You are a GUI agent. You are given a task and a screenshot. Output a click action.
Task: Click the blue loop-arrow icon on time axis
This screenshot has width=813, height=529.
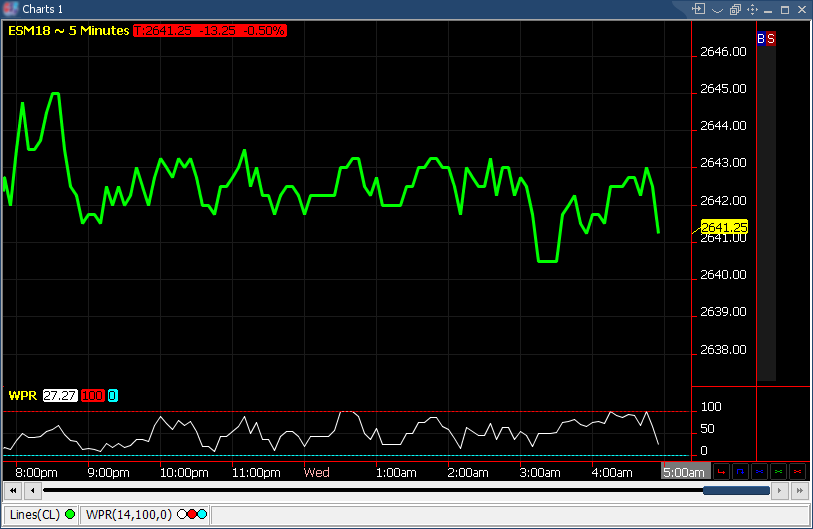click(740, 471)
